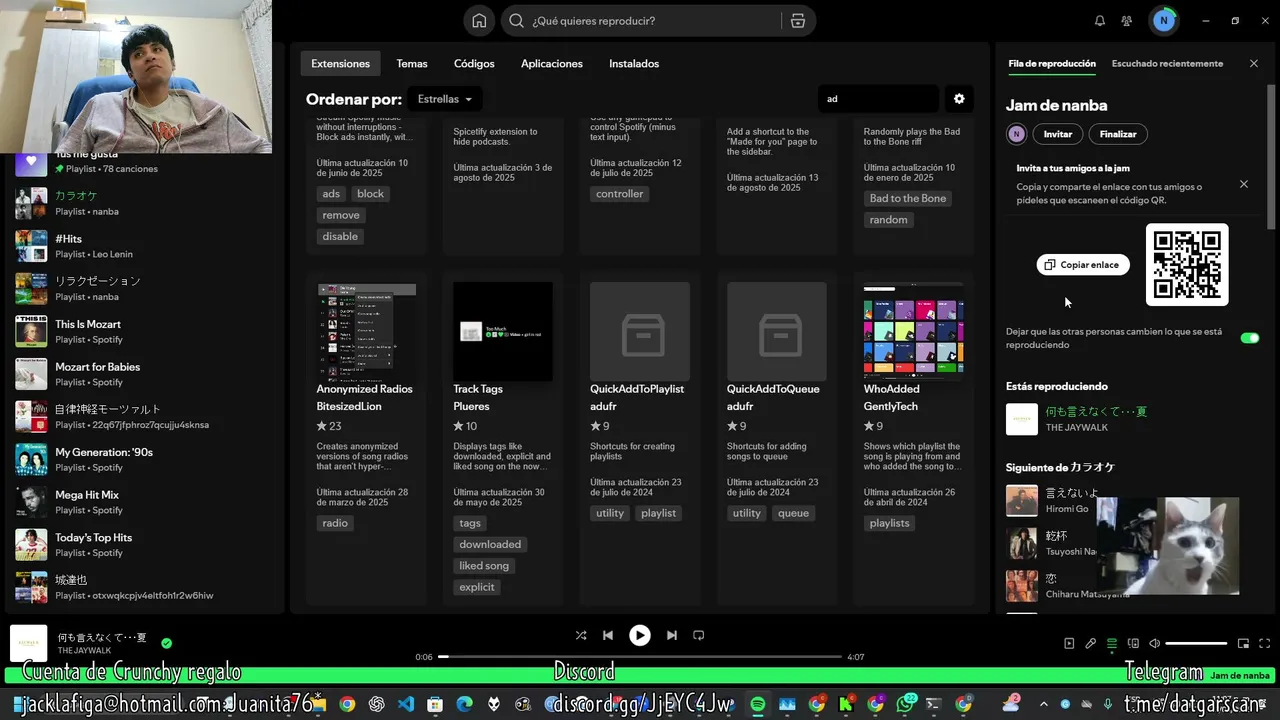Open the Escuchado recientemente tab
Image resolution: width=1280 pixels, height=720 pixels.
click(x=1167, y=63)
